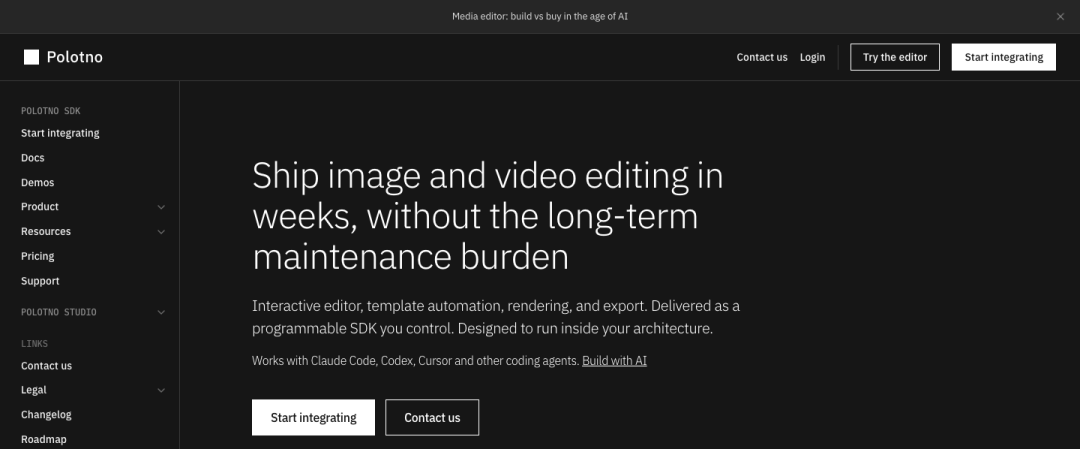Open Docs in the sidebar
Screen dimensions: 1080x449
(32, 158)
